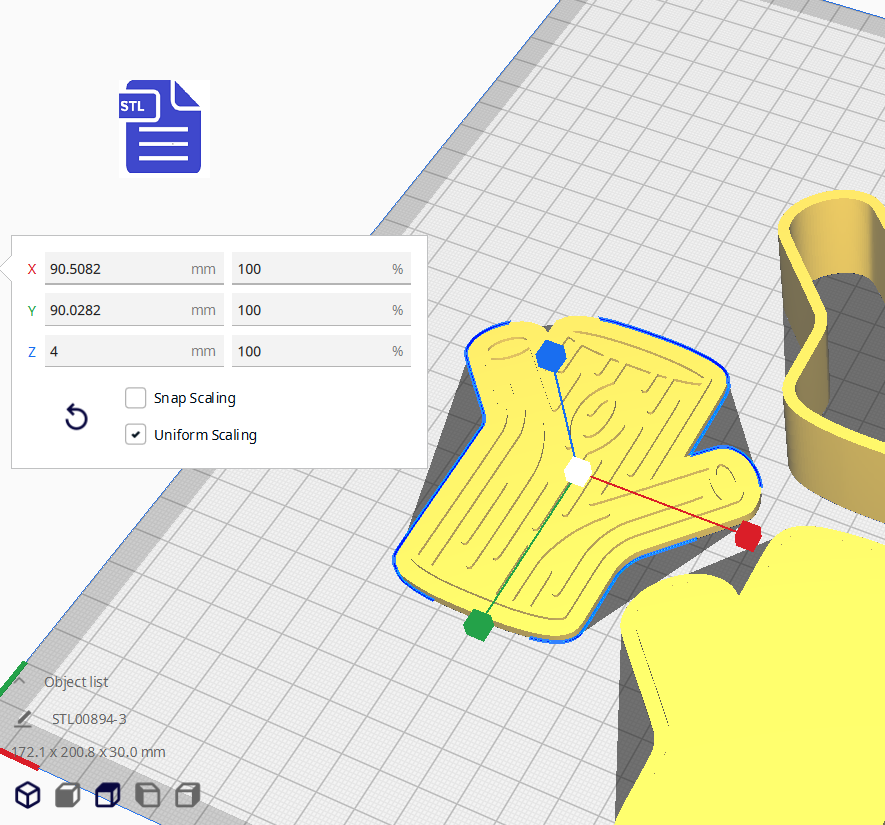Switch to front view camera icon

pos(67,795)
